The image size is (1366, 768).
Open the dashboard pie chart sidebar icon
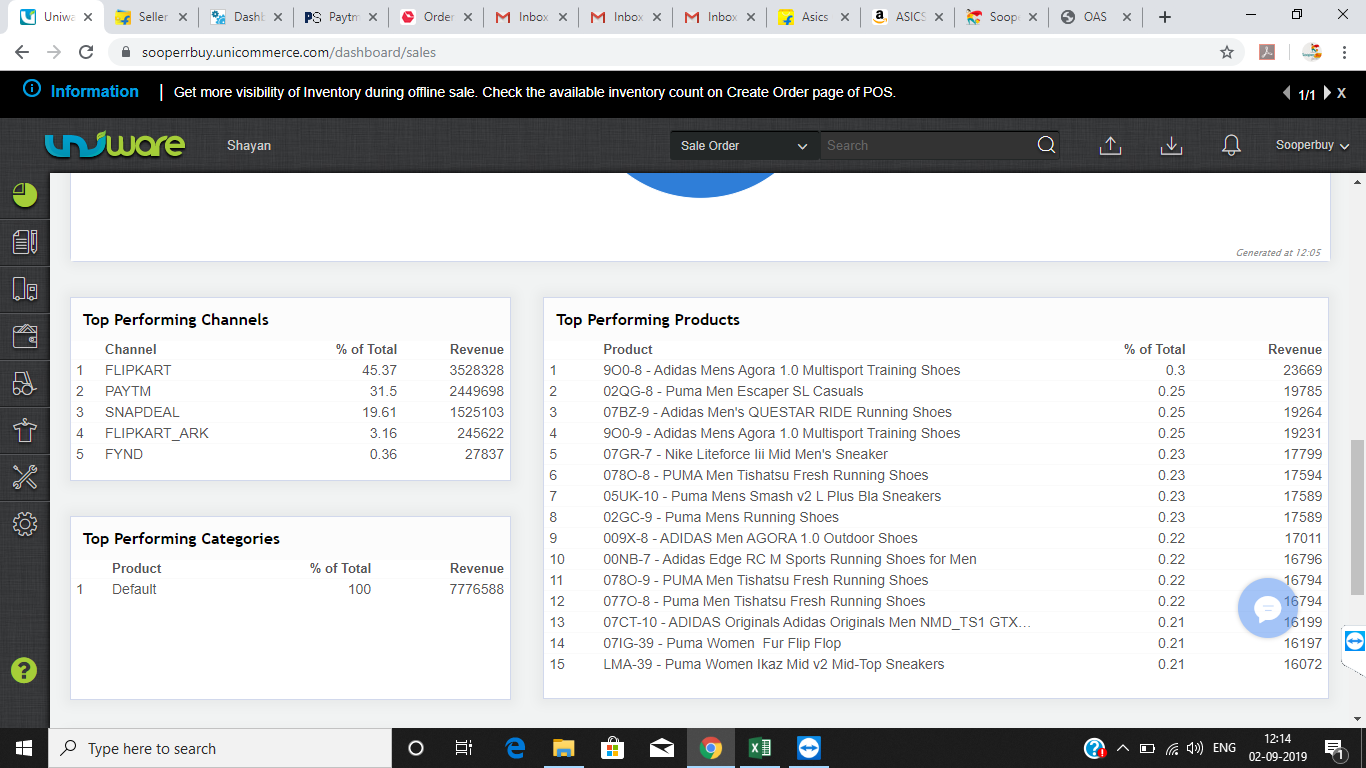pos(25,195)
